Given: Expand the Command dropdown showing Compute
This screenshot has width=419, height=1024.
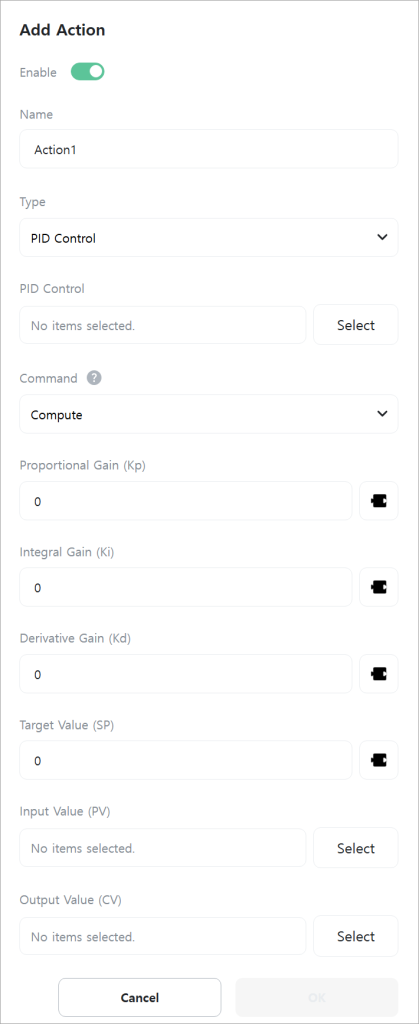Looking at the screenshot, I should pos(209,414).
